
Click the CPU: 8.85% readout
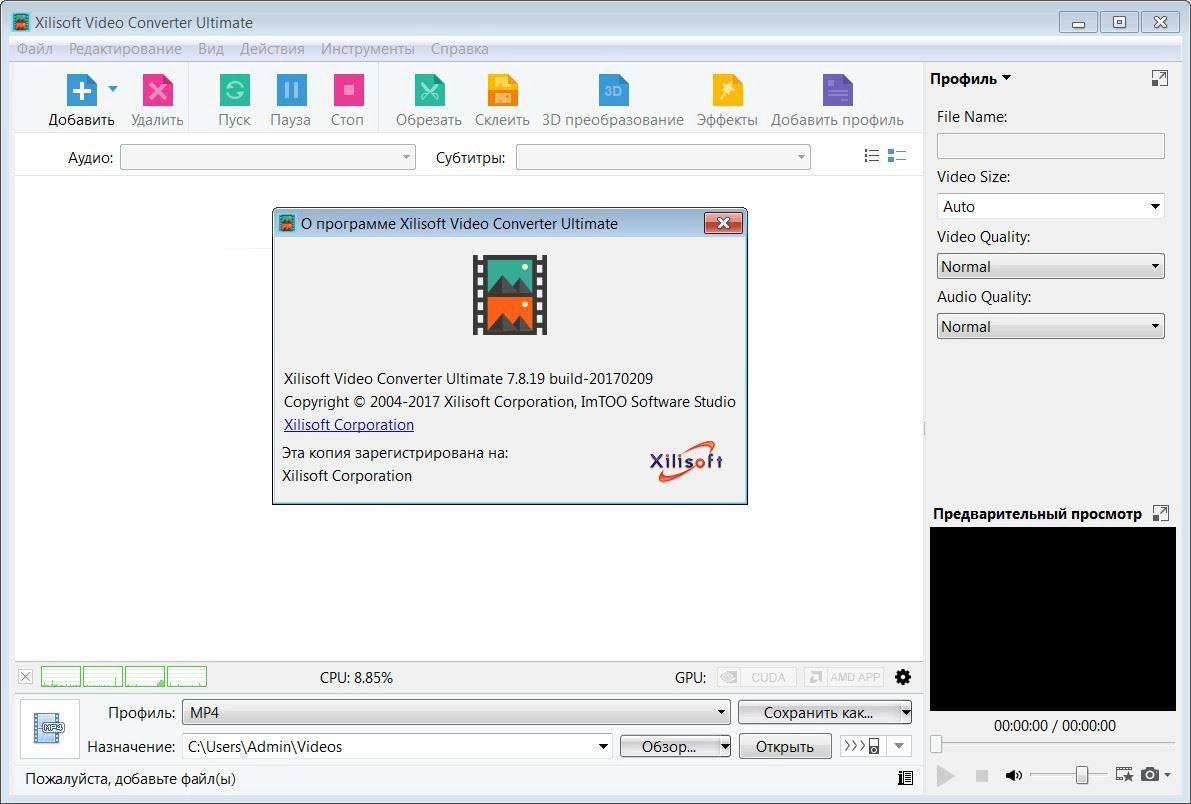tap(356, 677)
